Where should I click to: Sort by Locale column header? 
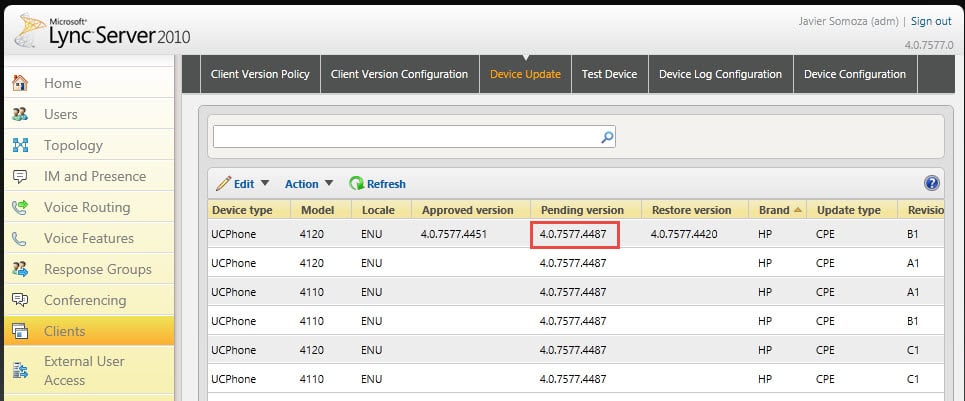(x=381, y=210)
